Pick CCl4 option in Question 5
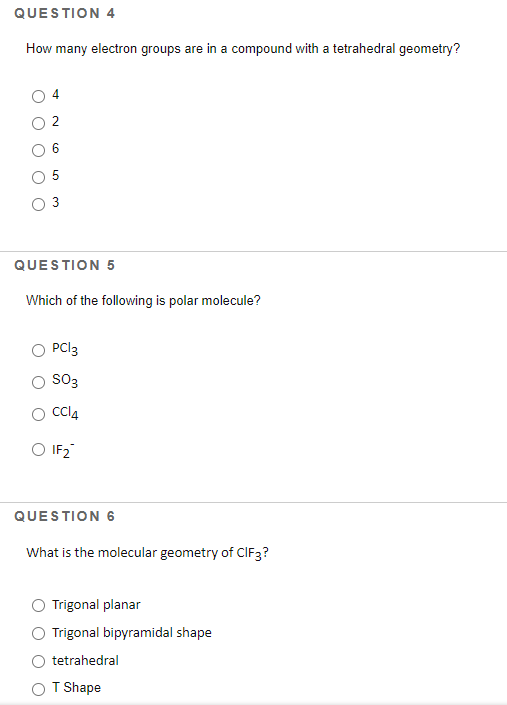507x705 pixels. (39, 414)
